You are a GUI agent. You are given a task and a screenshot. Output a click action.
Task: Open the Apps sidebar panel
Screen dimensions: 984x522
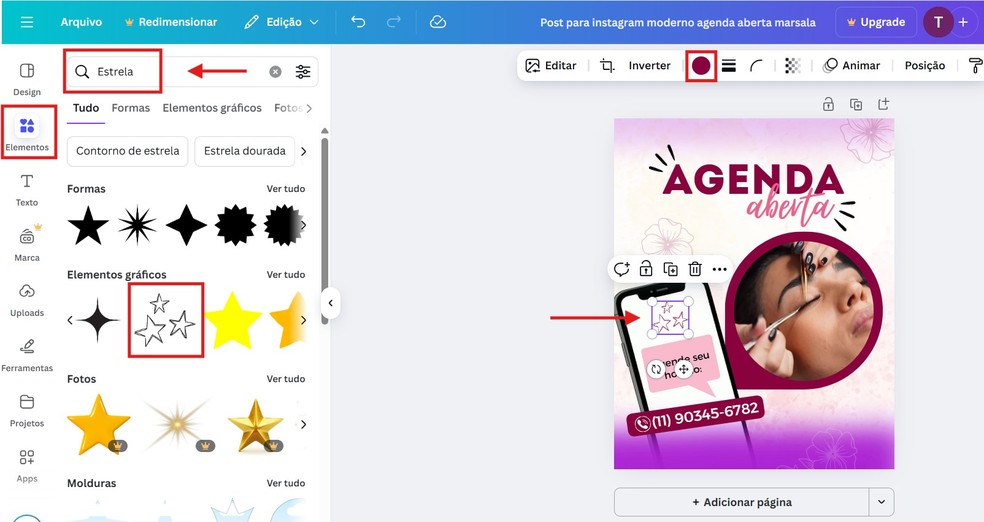[27, 466]
